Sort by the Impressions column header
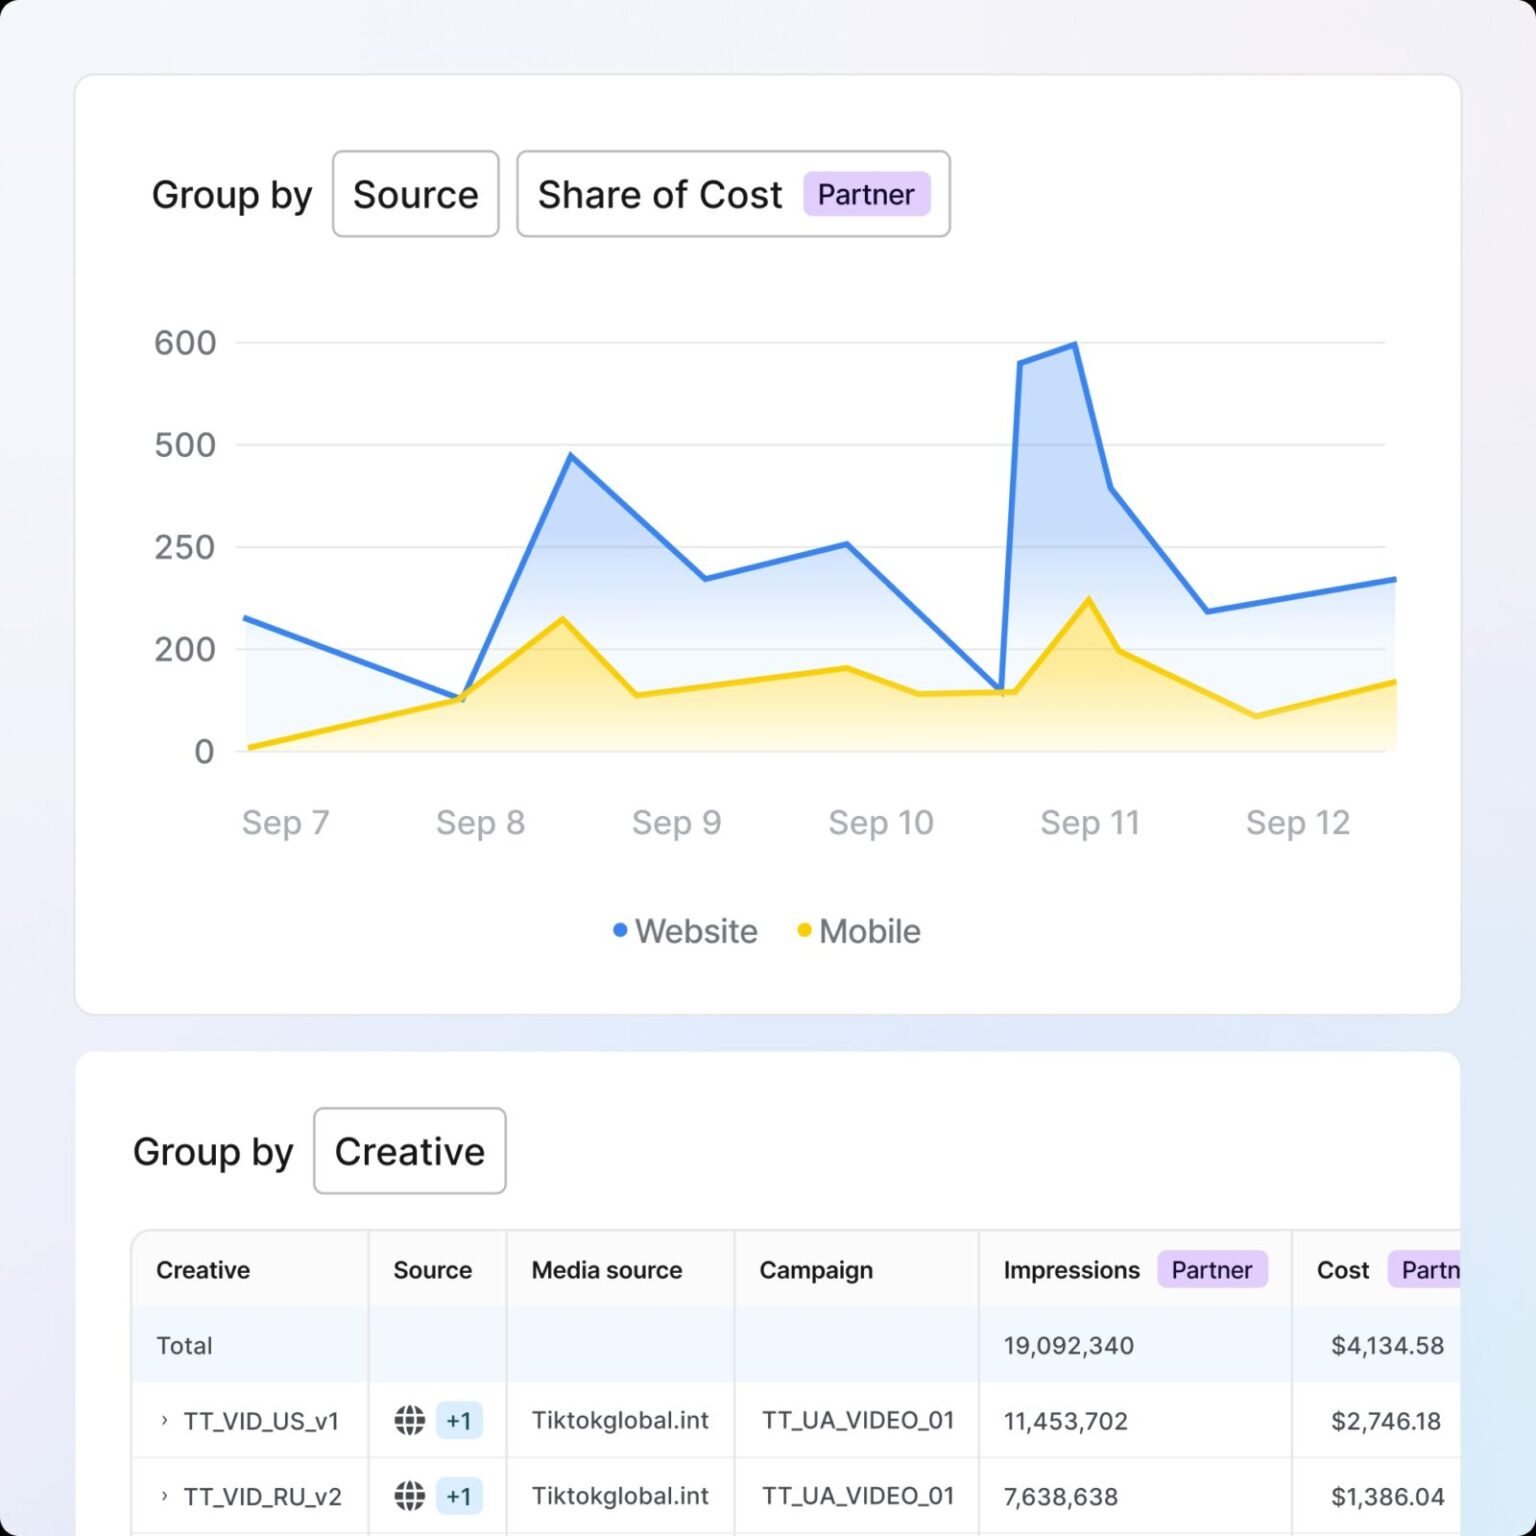Viewport: 1536px width, 1536px height. (x=1071, y=1270)
